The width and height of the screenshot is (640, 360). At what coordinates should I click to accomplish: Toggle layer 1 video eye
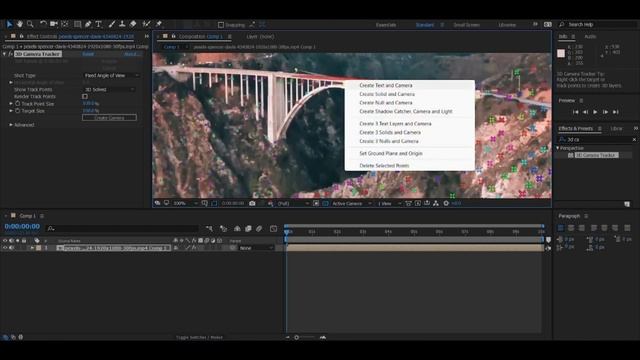5,248
